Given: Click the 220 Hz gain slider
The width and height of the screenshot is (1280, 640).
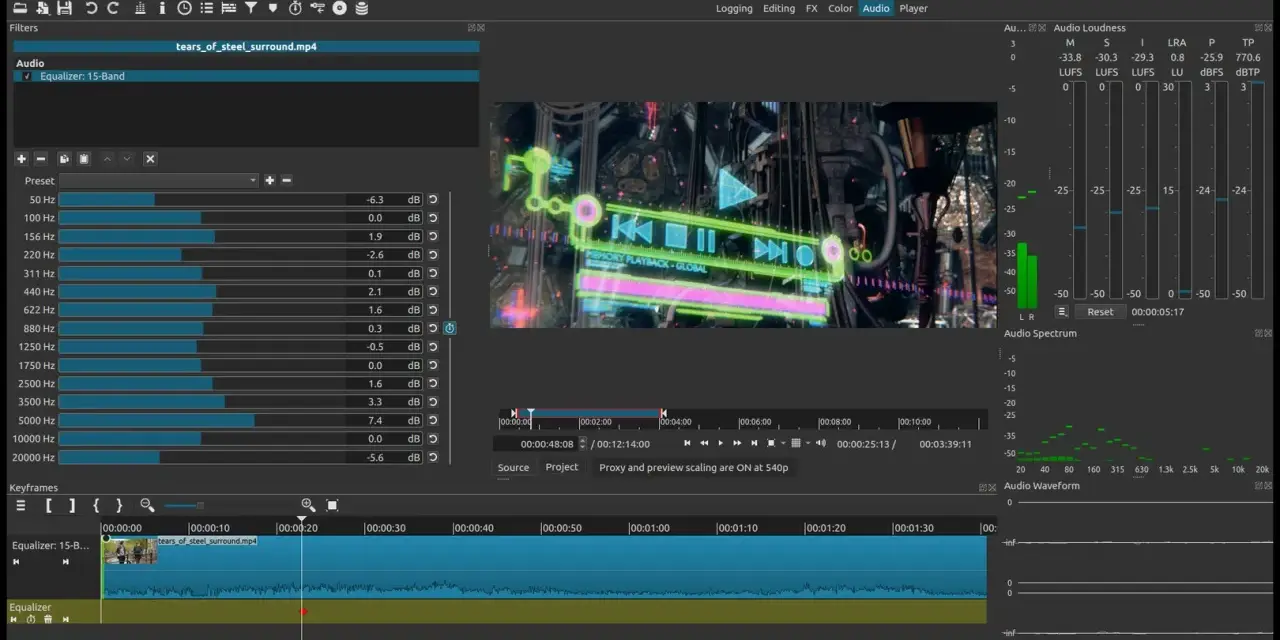Looking at the screenshot, I should pyautogui.click(x=240, y=255).
